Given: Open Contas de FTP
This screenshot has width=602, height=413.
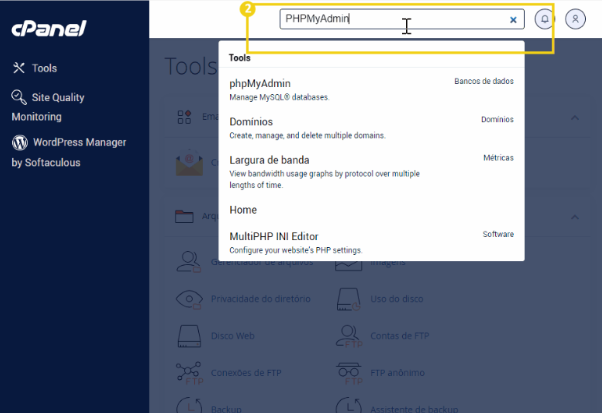Looking at the screenshot, I should (400, 336).
